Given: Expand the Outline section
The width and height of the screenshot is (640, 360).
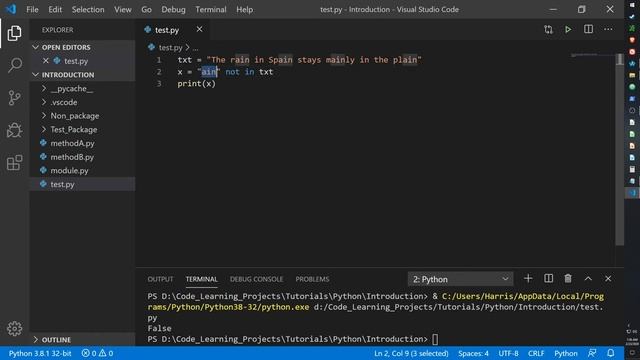Looking at the screenshot, I should [x=82, y=340].
